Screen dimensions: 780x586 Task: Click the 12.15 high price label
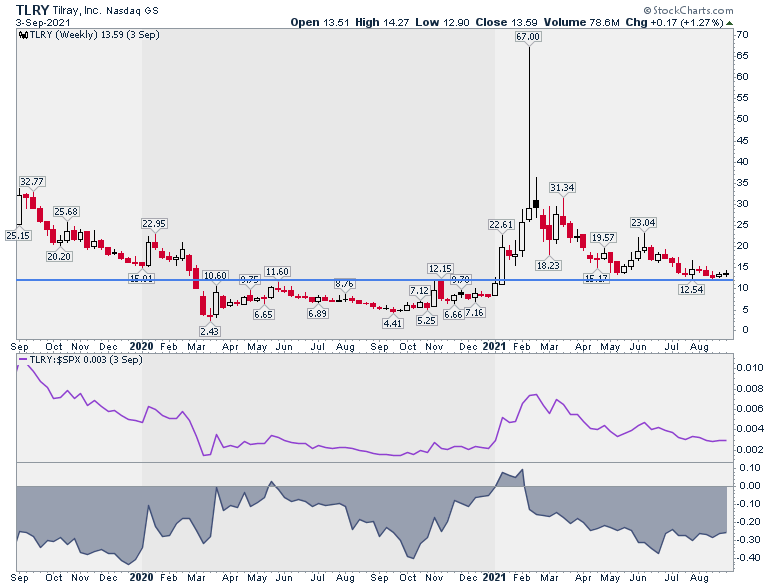pos(440,269)
